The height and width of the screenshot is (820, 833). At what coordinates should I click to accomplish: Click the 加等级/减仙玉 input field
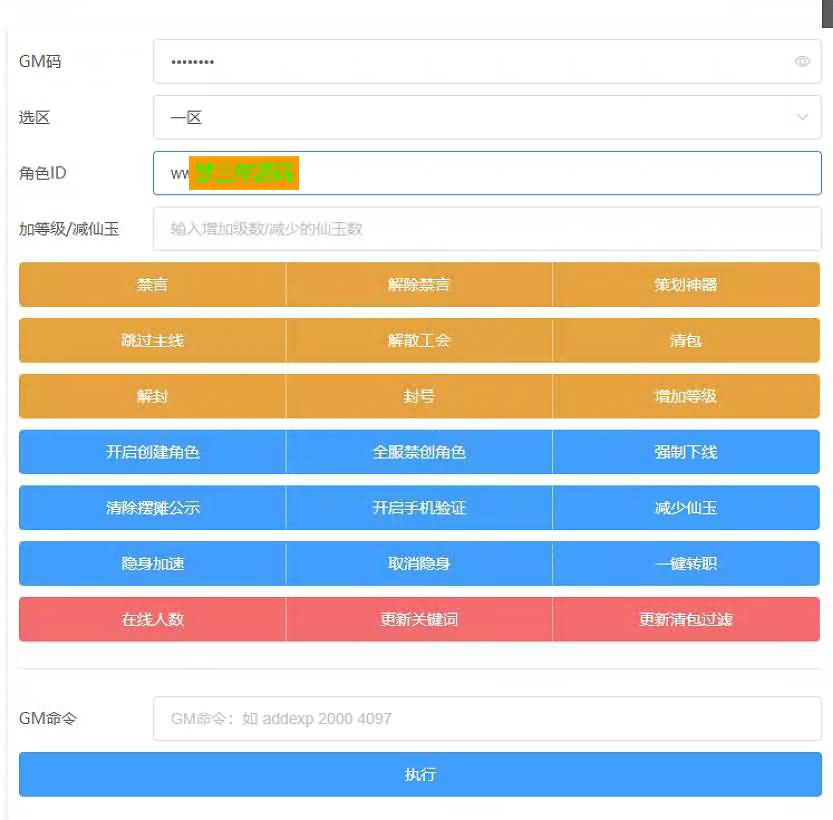(487, 229)
